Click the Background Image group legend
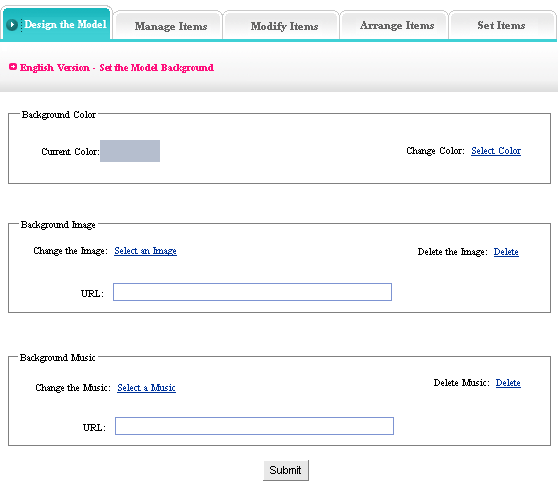Screen dimensions: 558x499 pos(58,225)
